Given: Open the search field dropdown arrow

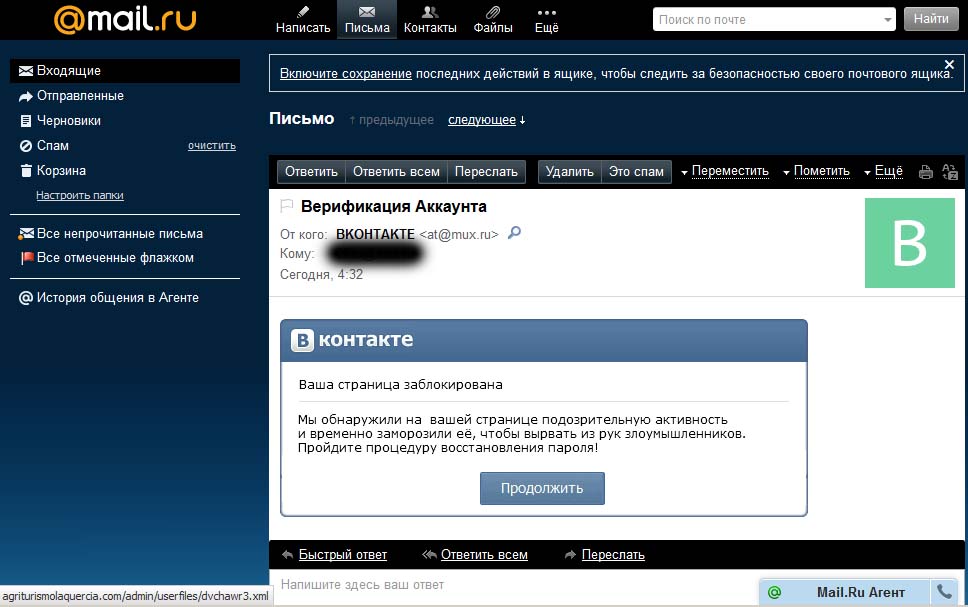Looking at the screenshot, I should pos(889,19).
